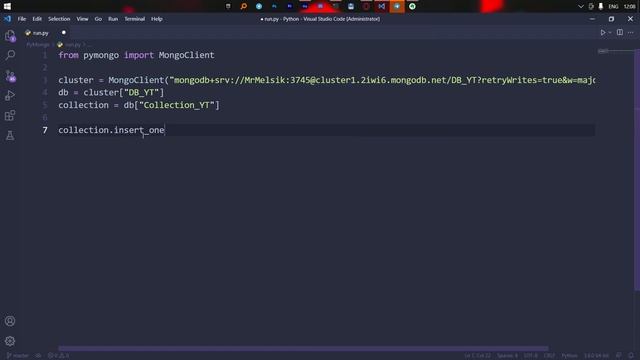
Task: Click on "Collection_YT" string on line 5
Action: tap(177, 105)
